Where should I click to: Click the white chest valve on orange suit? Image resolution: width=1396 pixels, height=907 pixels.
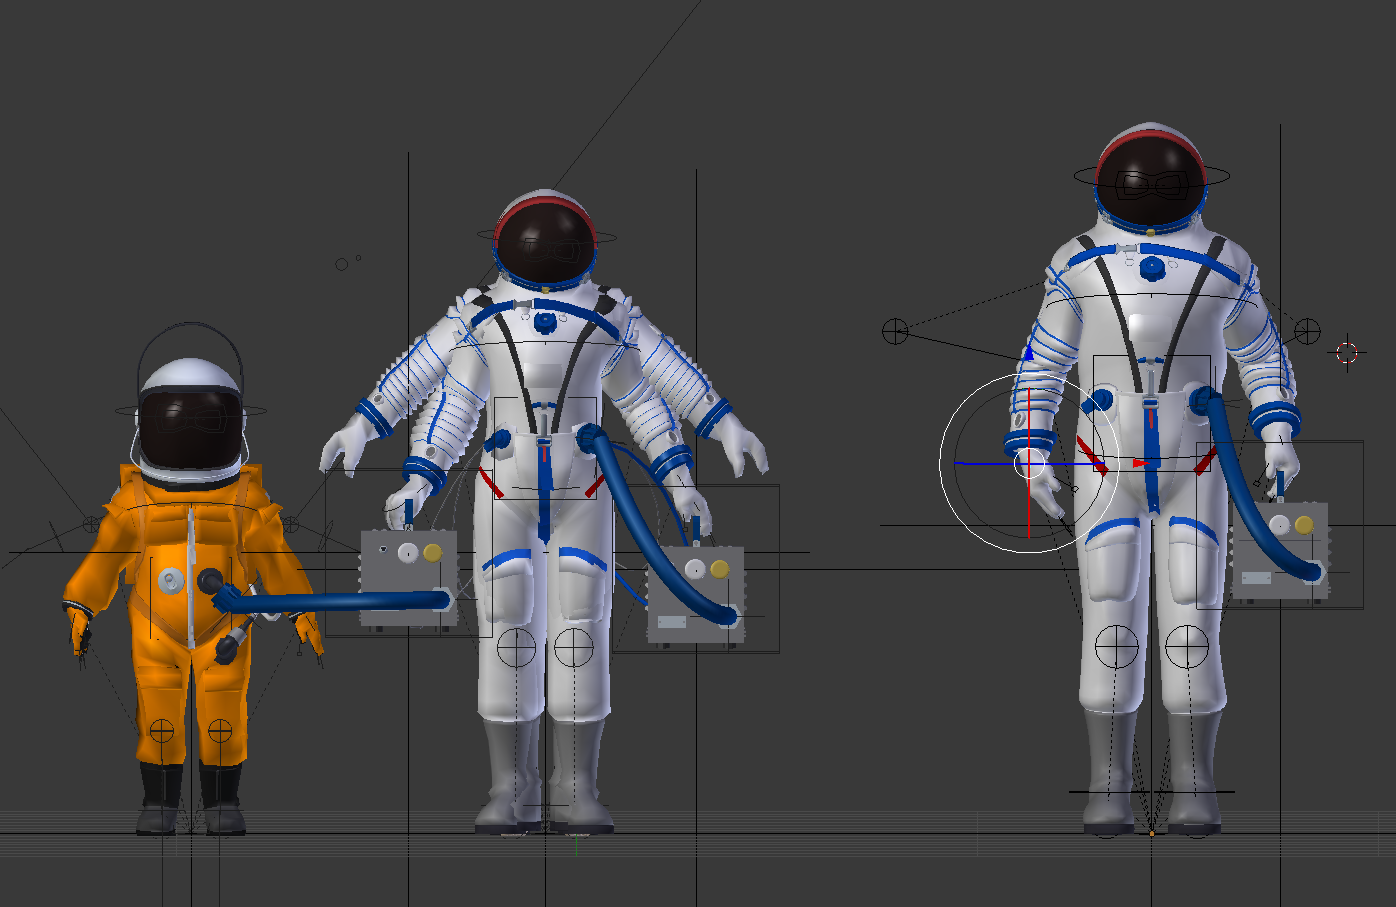click(x=171, y=578)
